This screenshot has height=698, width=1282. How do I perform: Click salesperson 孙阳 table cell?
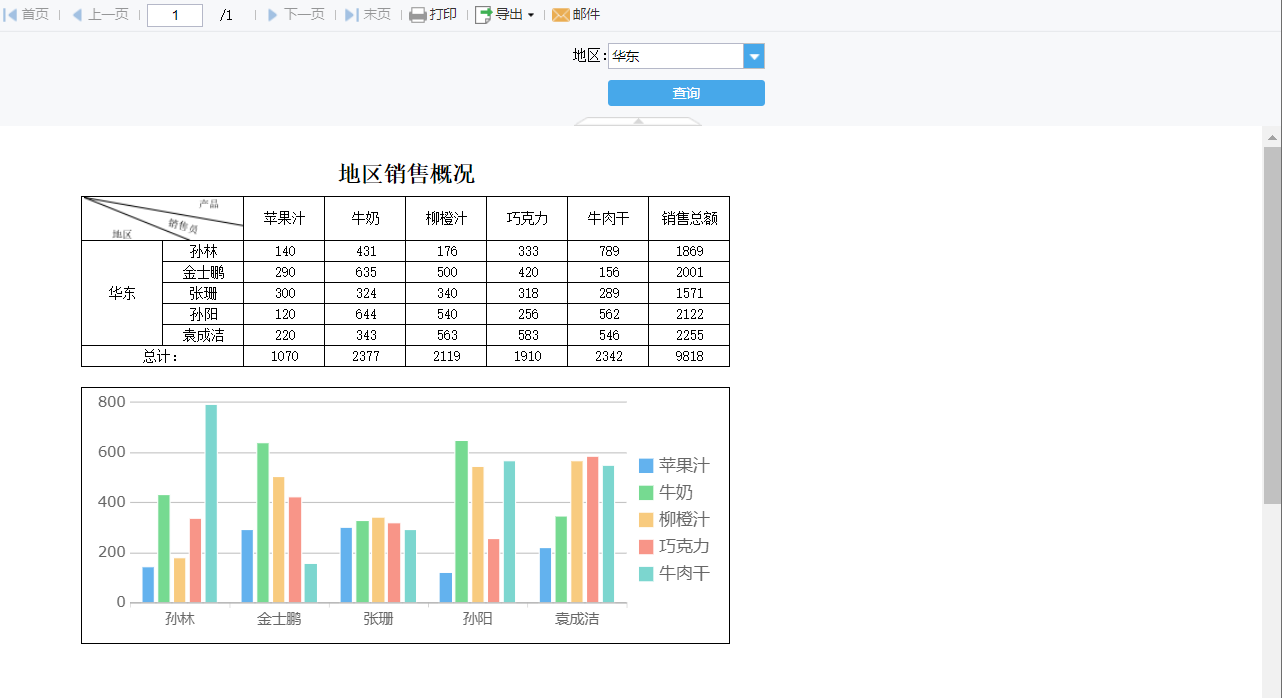coord(203,314)
